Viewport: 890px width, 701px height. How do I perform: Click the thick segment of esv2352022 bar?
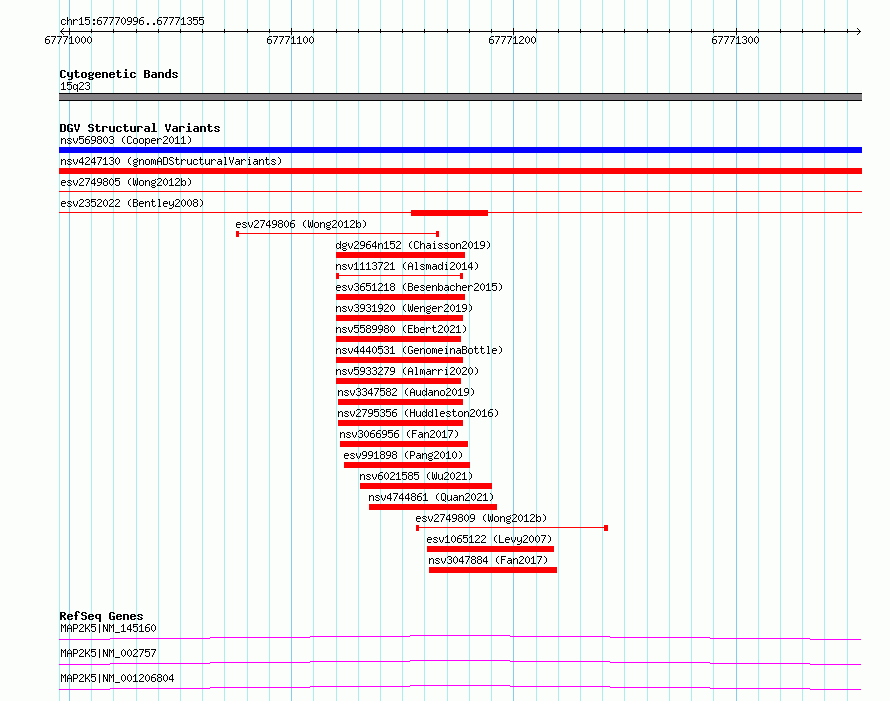point(450,213)
